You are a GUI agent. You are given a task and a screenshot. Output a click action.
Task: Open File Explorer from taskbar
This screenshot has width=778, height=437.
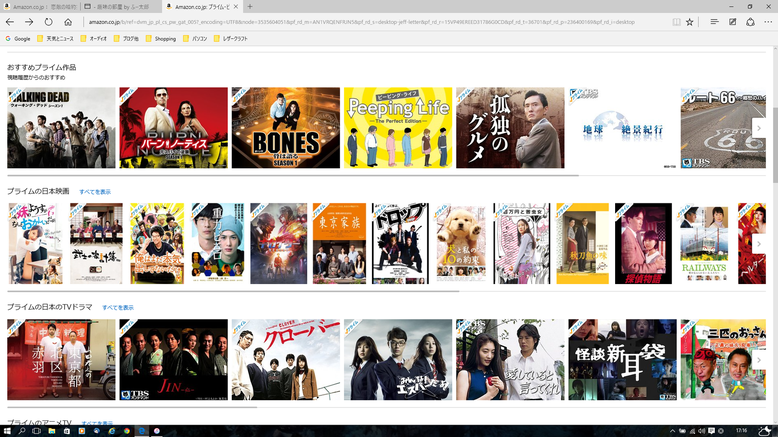(x=52, y=431)
